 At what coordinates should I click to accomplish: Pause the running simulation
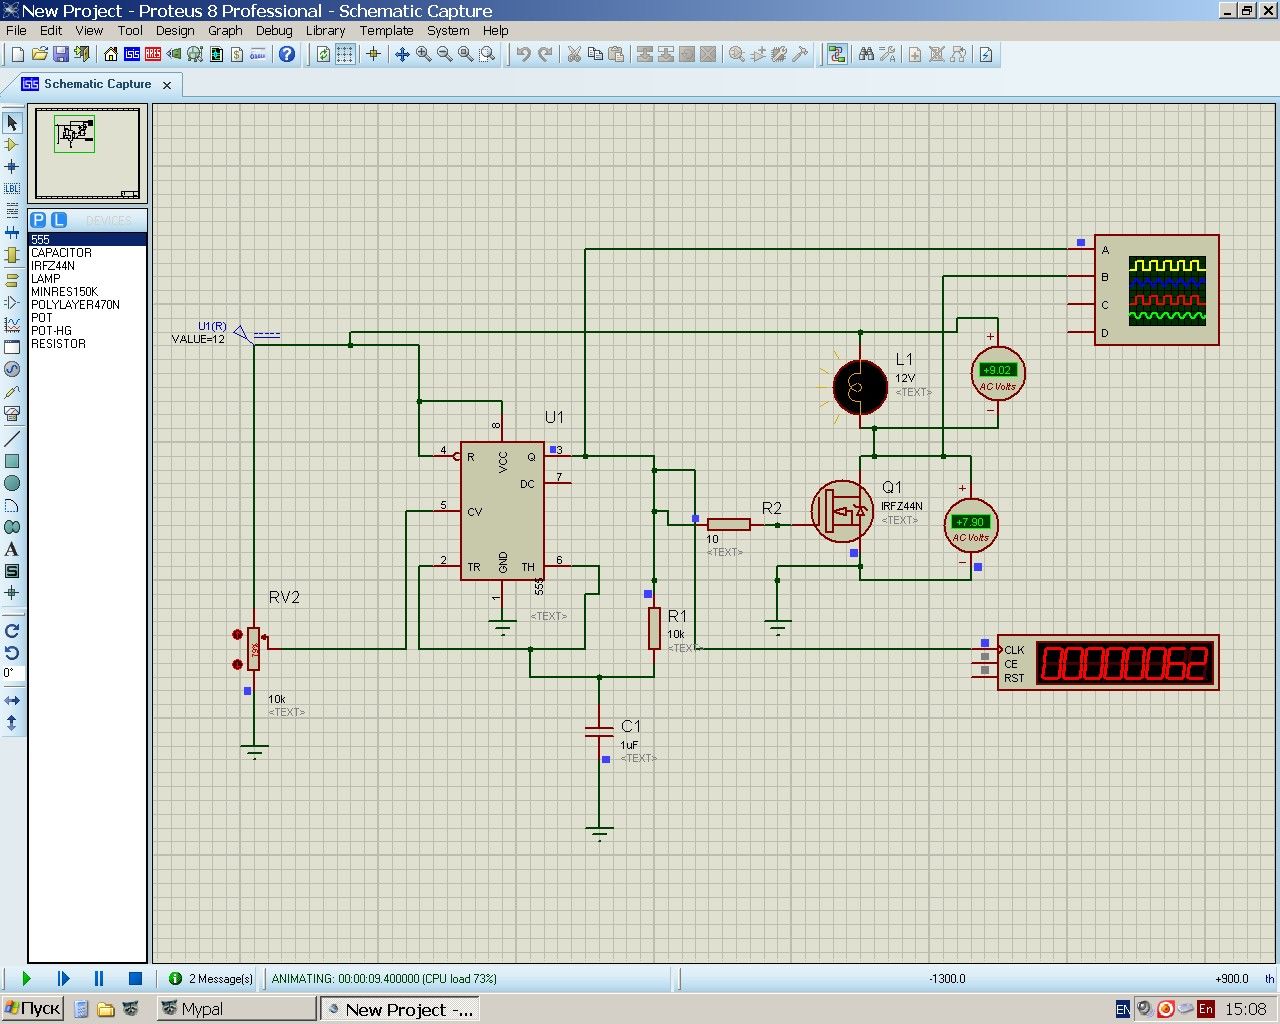pyautogui.click(x=99, y=978)
